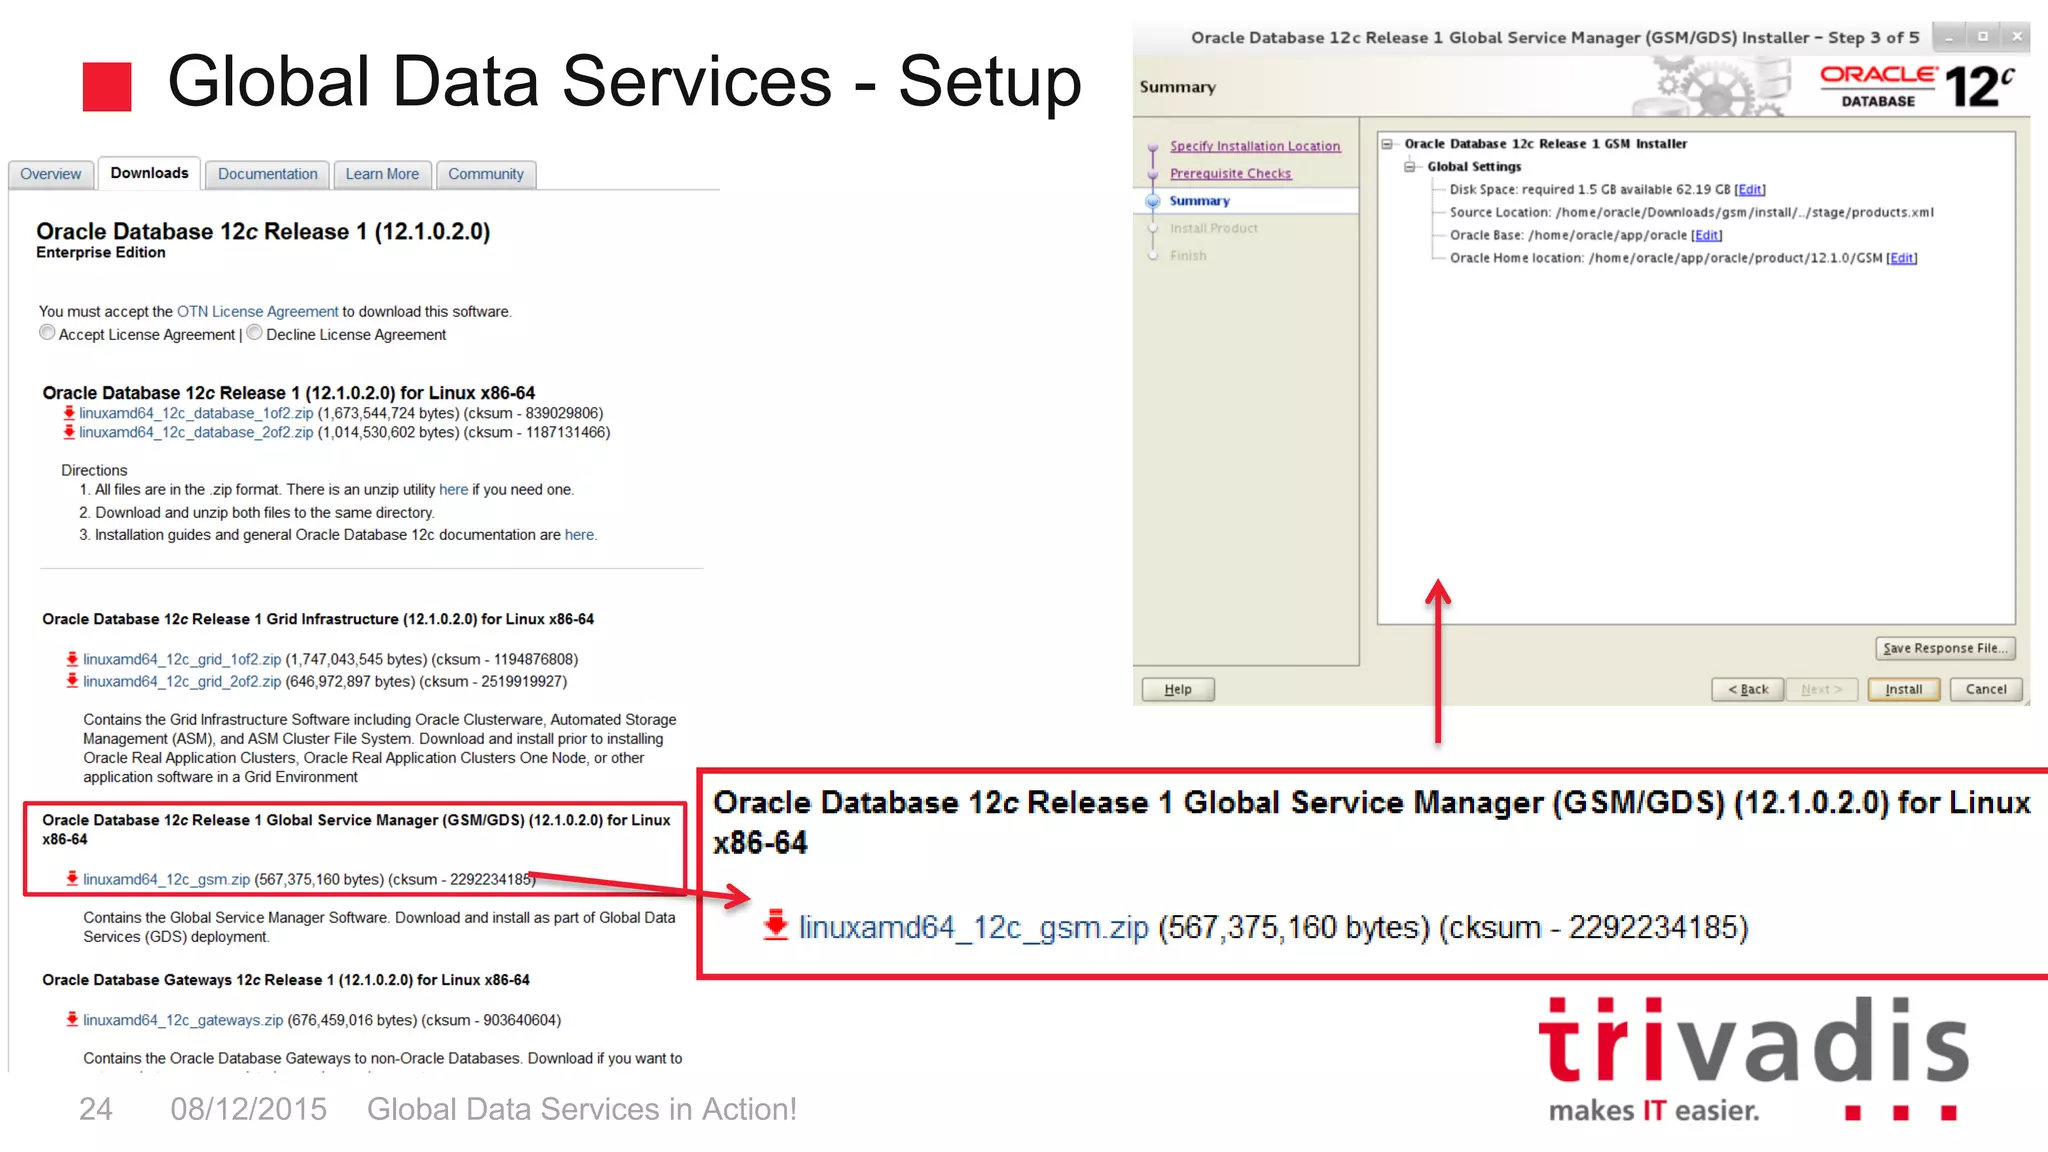This screenshot has width=2048, height=1152.
Task: Click Save Response File button
Action: (1944, 648)
